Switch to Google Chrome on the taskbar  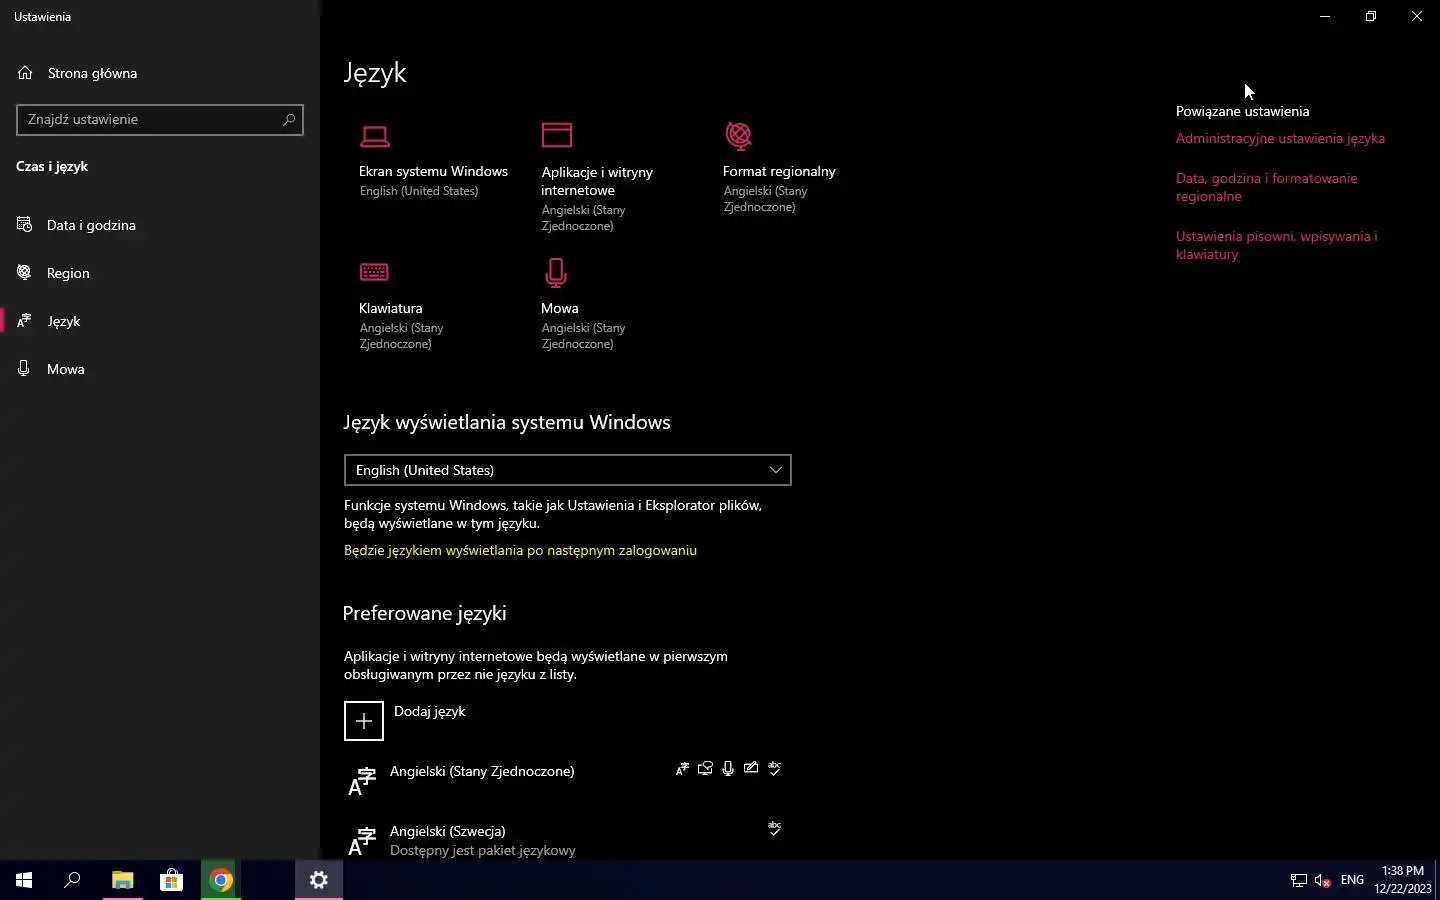pyautogui.click(x=221, y=880)
